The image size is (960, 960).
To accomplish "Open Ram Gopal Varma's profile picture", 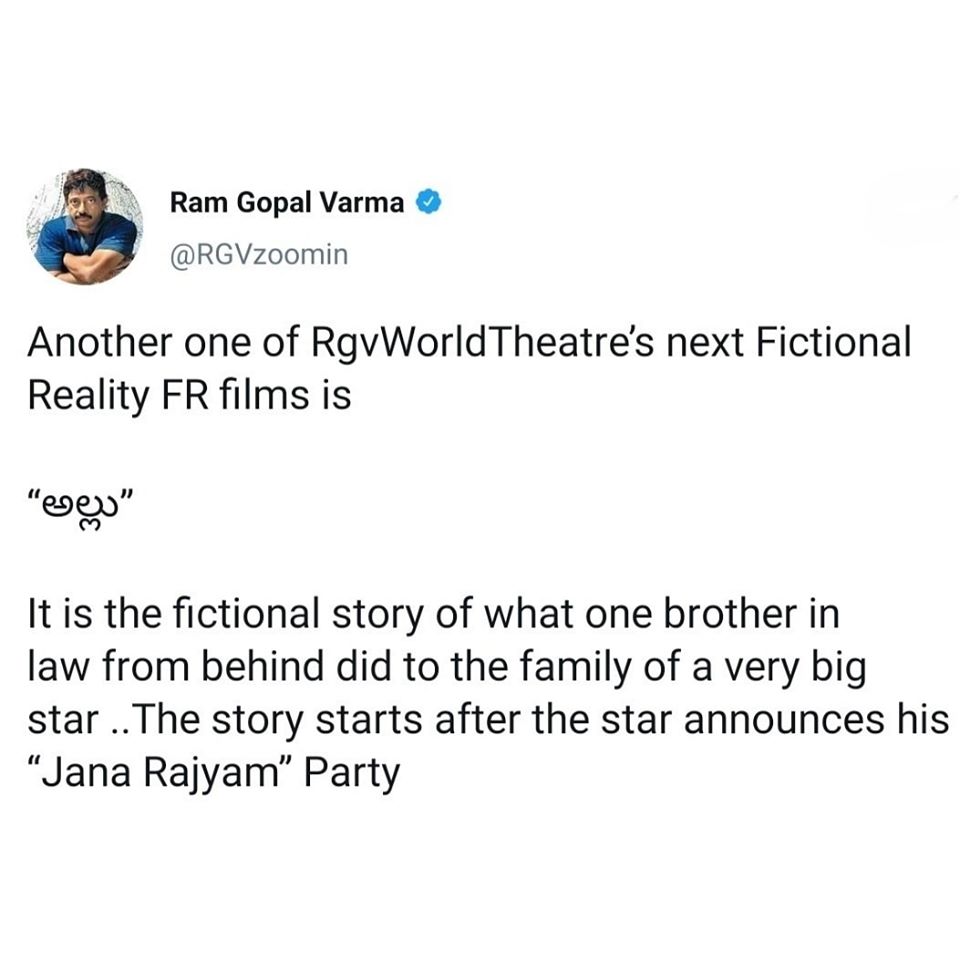I will [85, 227].
